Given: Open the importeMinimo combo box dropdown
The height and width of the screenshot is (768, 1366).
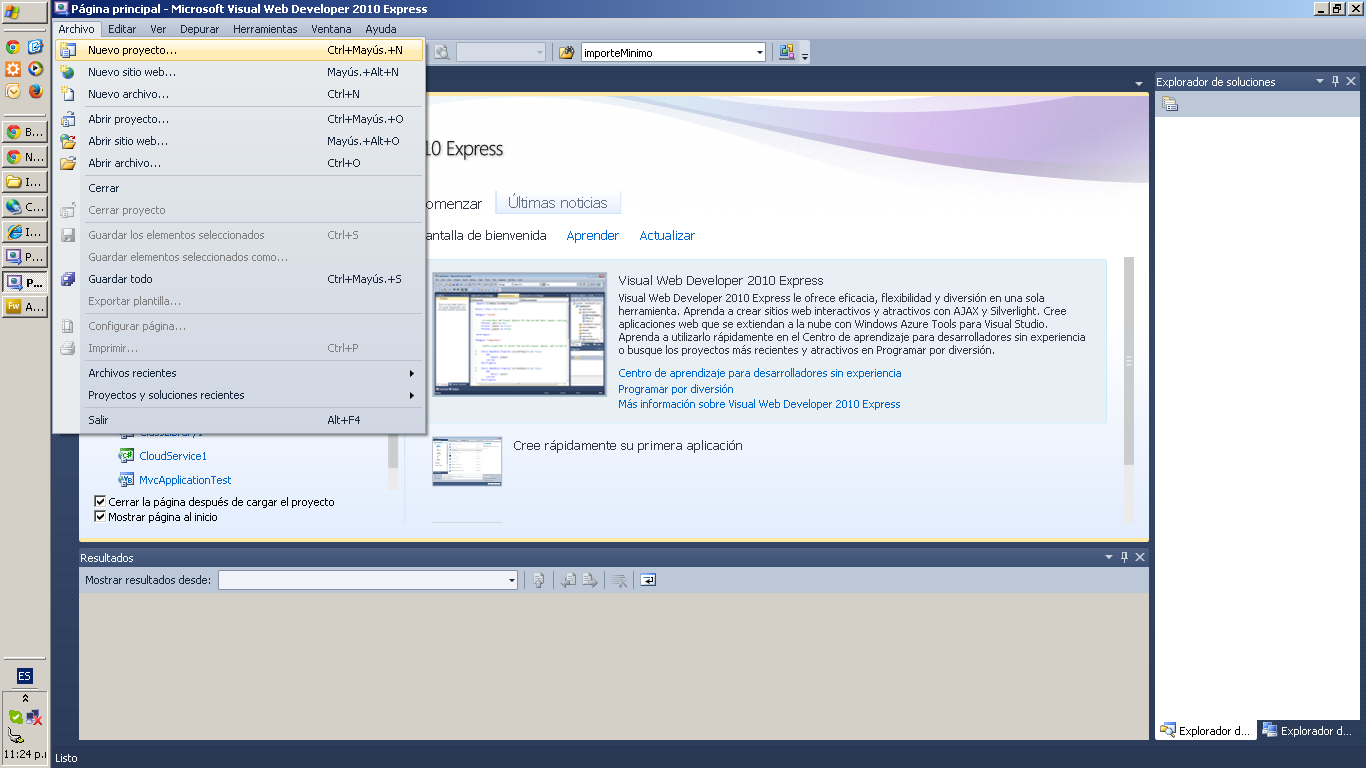Looking at the screenshot, I should 760,52.
